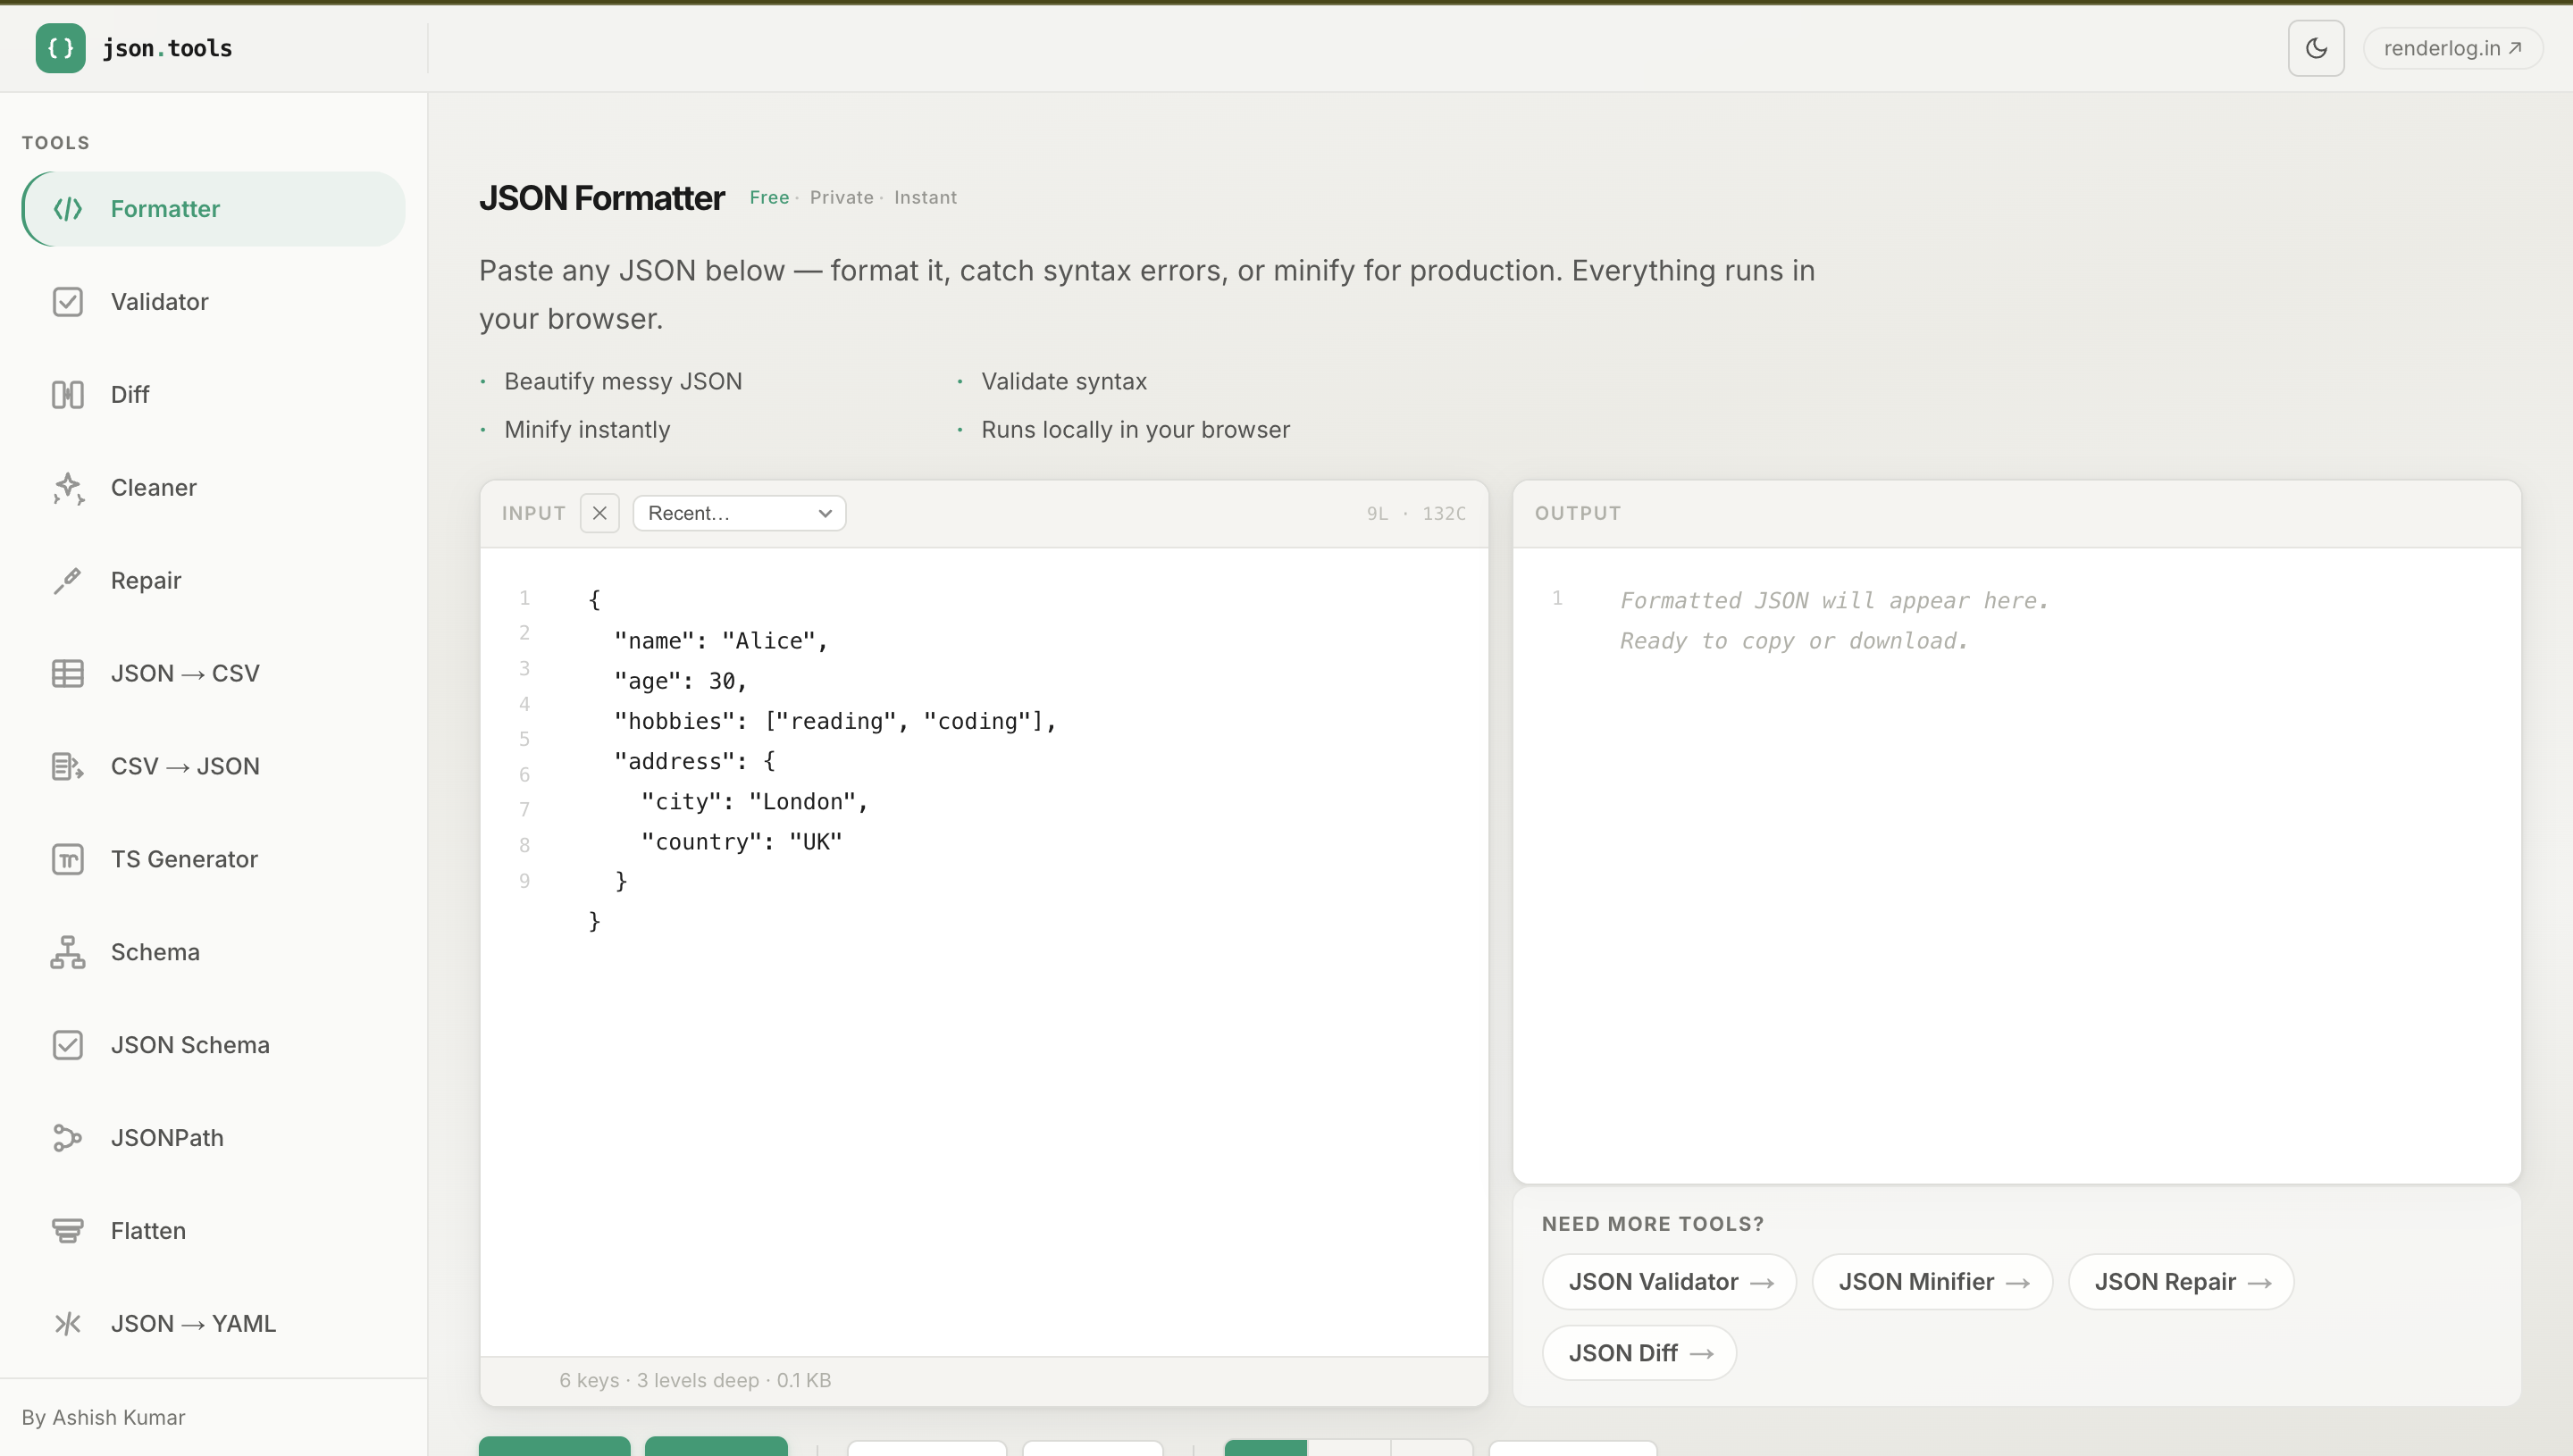
Task: Click the '9L · 132C' counter
Action: pyautogui.click(x=1416, y=514)
